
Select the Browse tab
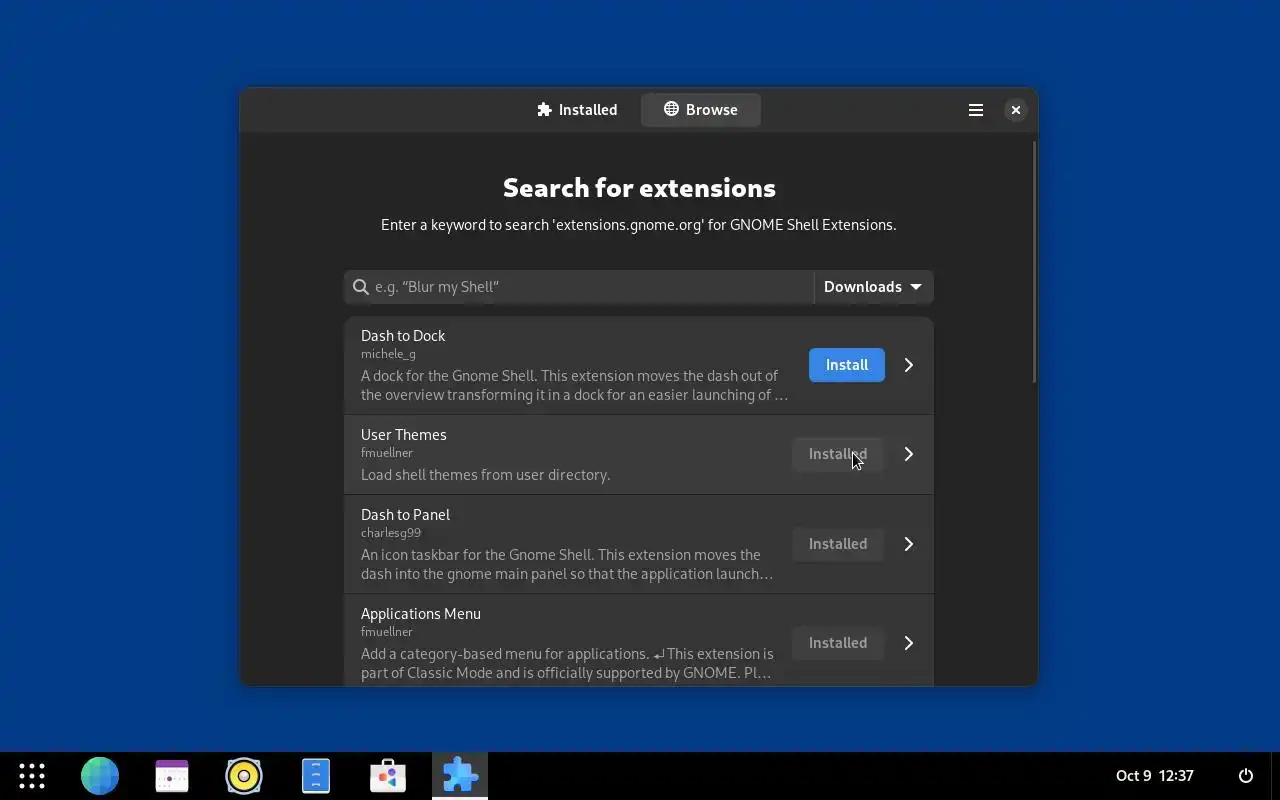(700, 110)
